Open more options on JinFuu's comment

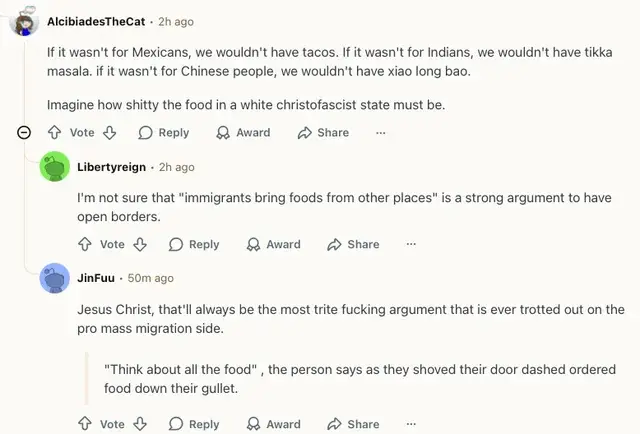(411, 424)
